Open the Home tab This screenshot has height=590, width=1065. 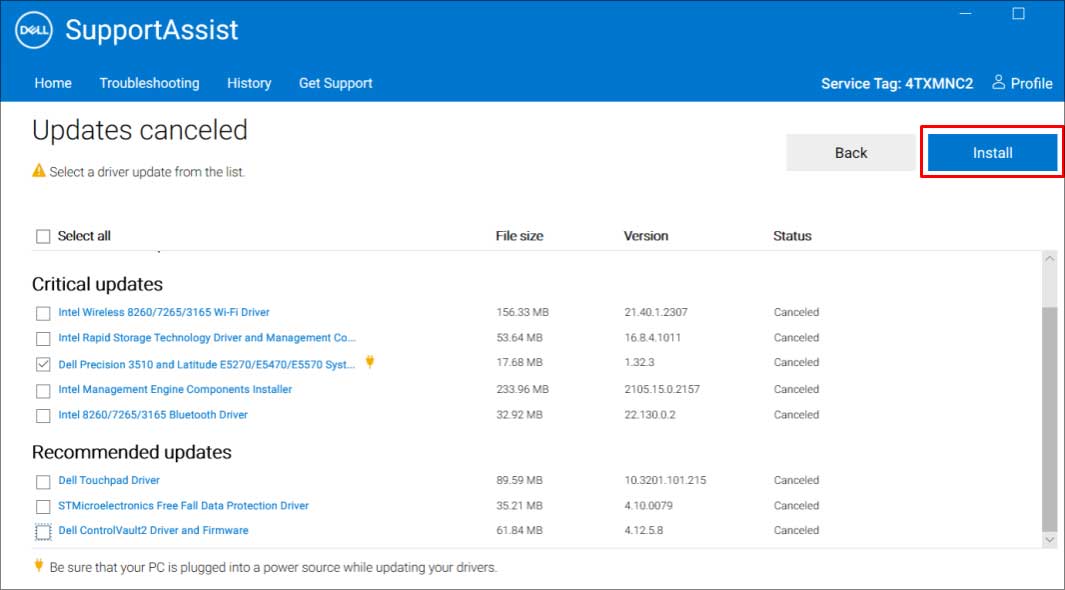pos(53,83)
